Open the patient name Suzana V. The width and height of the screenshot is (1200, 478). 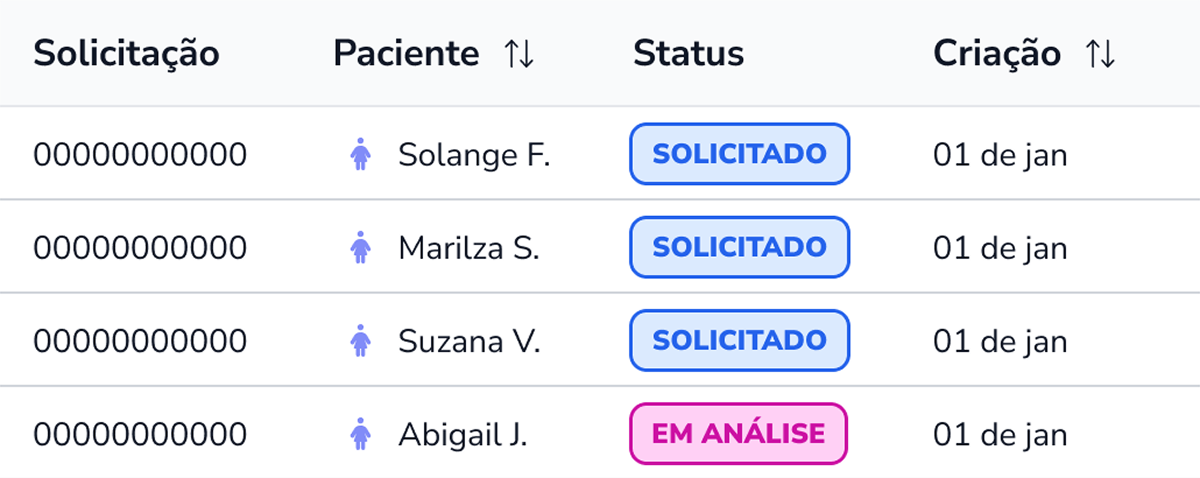[x=469, y=342]
